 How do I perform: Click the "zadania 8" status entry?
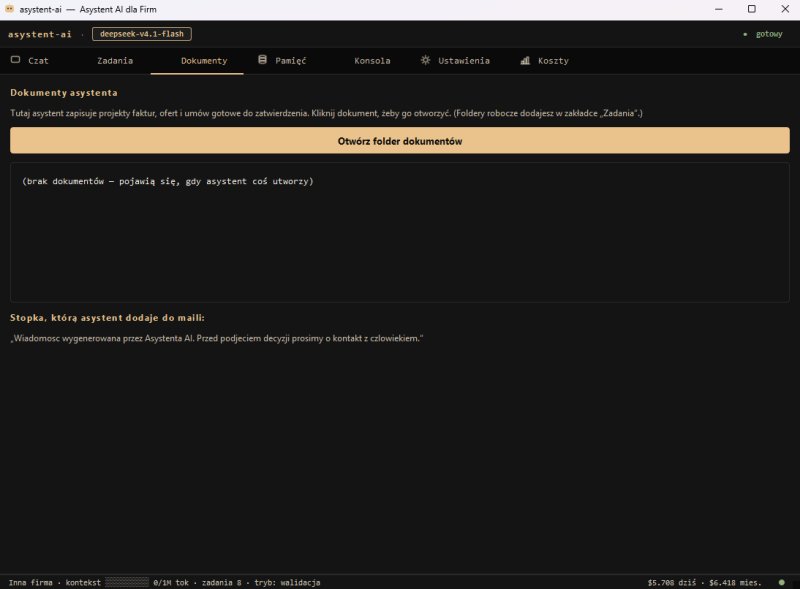pyautogui.click(x=221, y=582)
